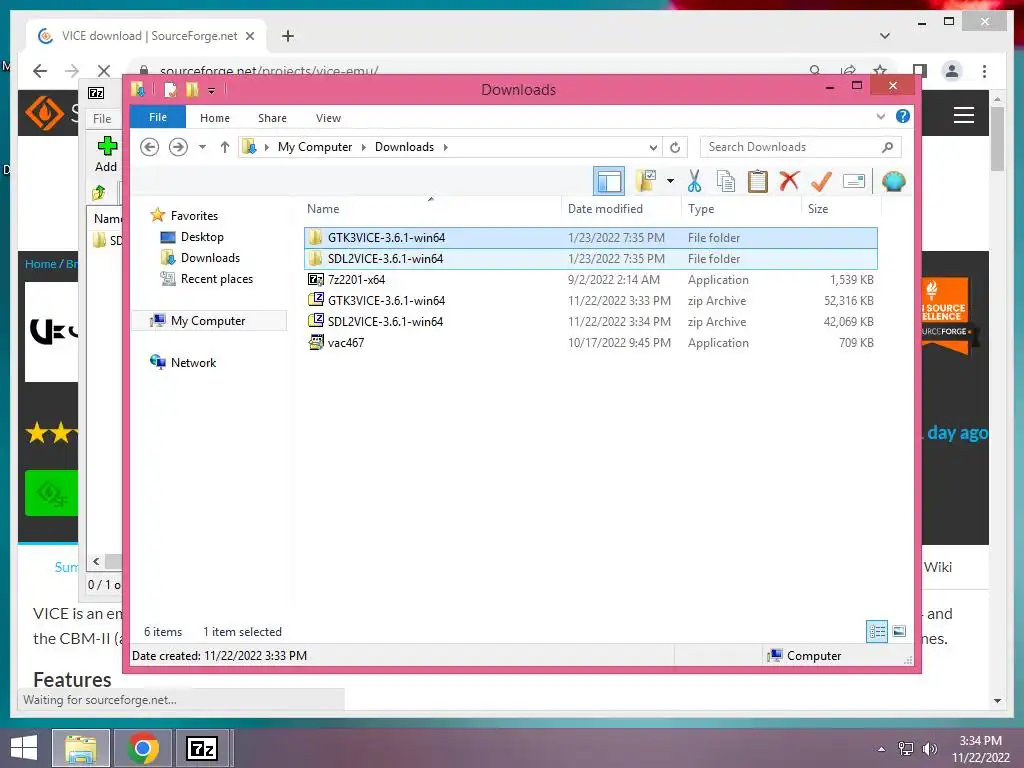Click the search magnifier in Downloads
This screenshot has height=768, width=1024.
[x=887, y=147]
